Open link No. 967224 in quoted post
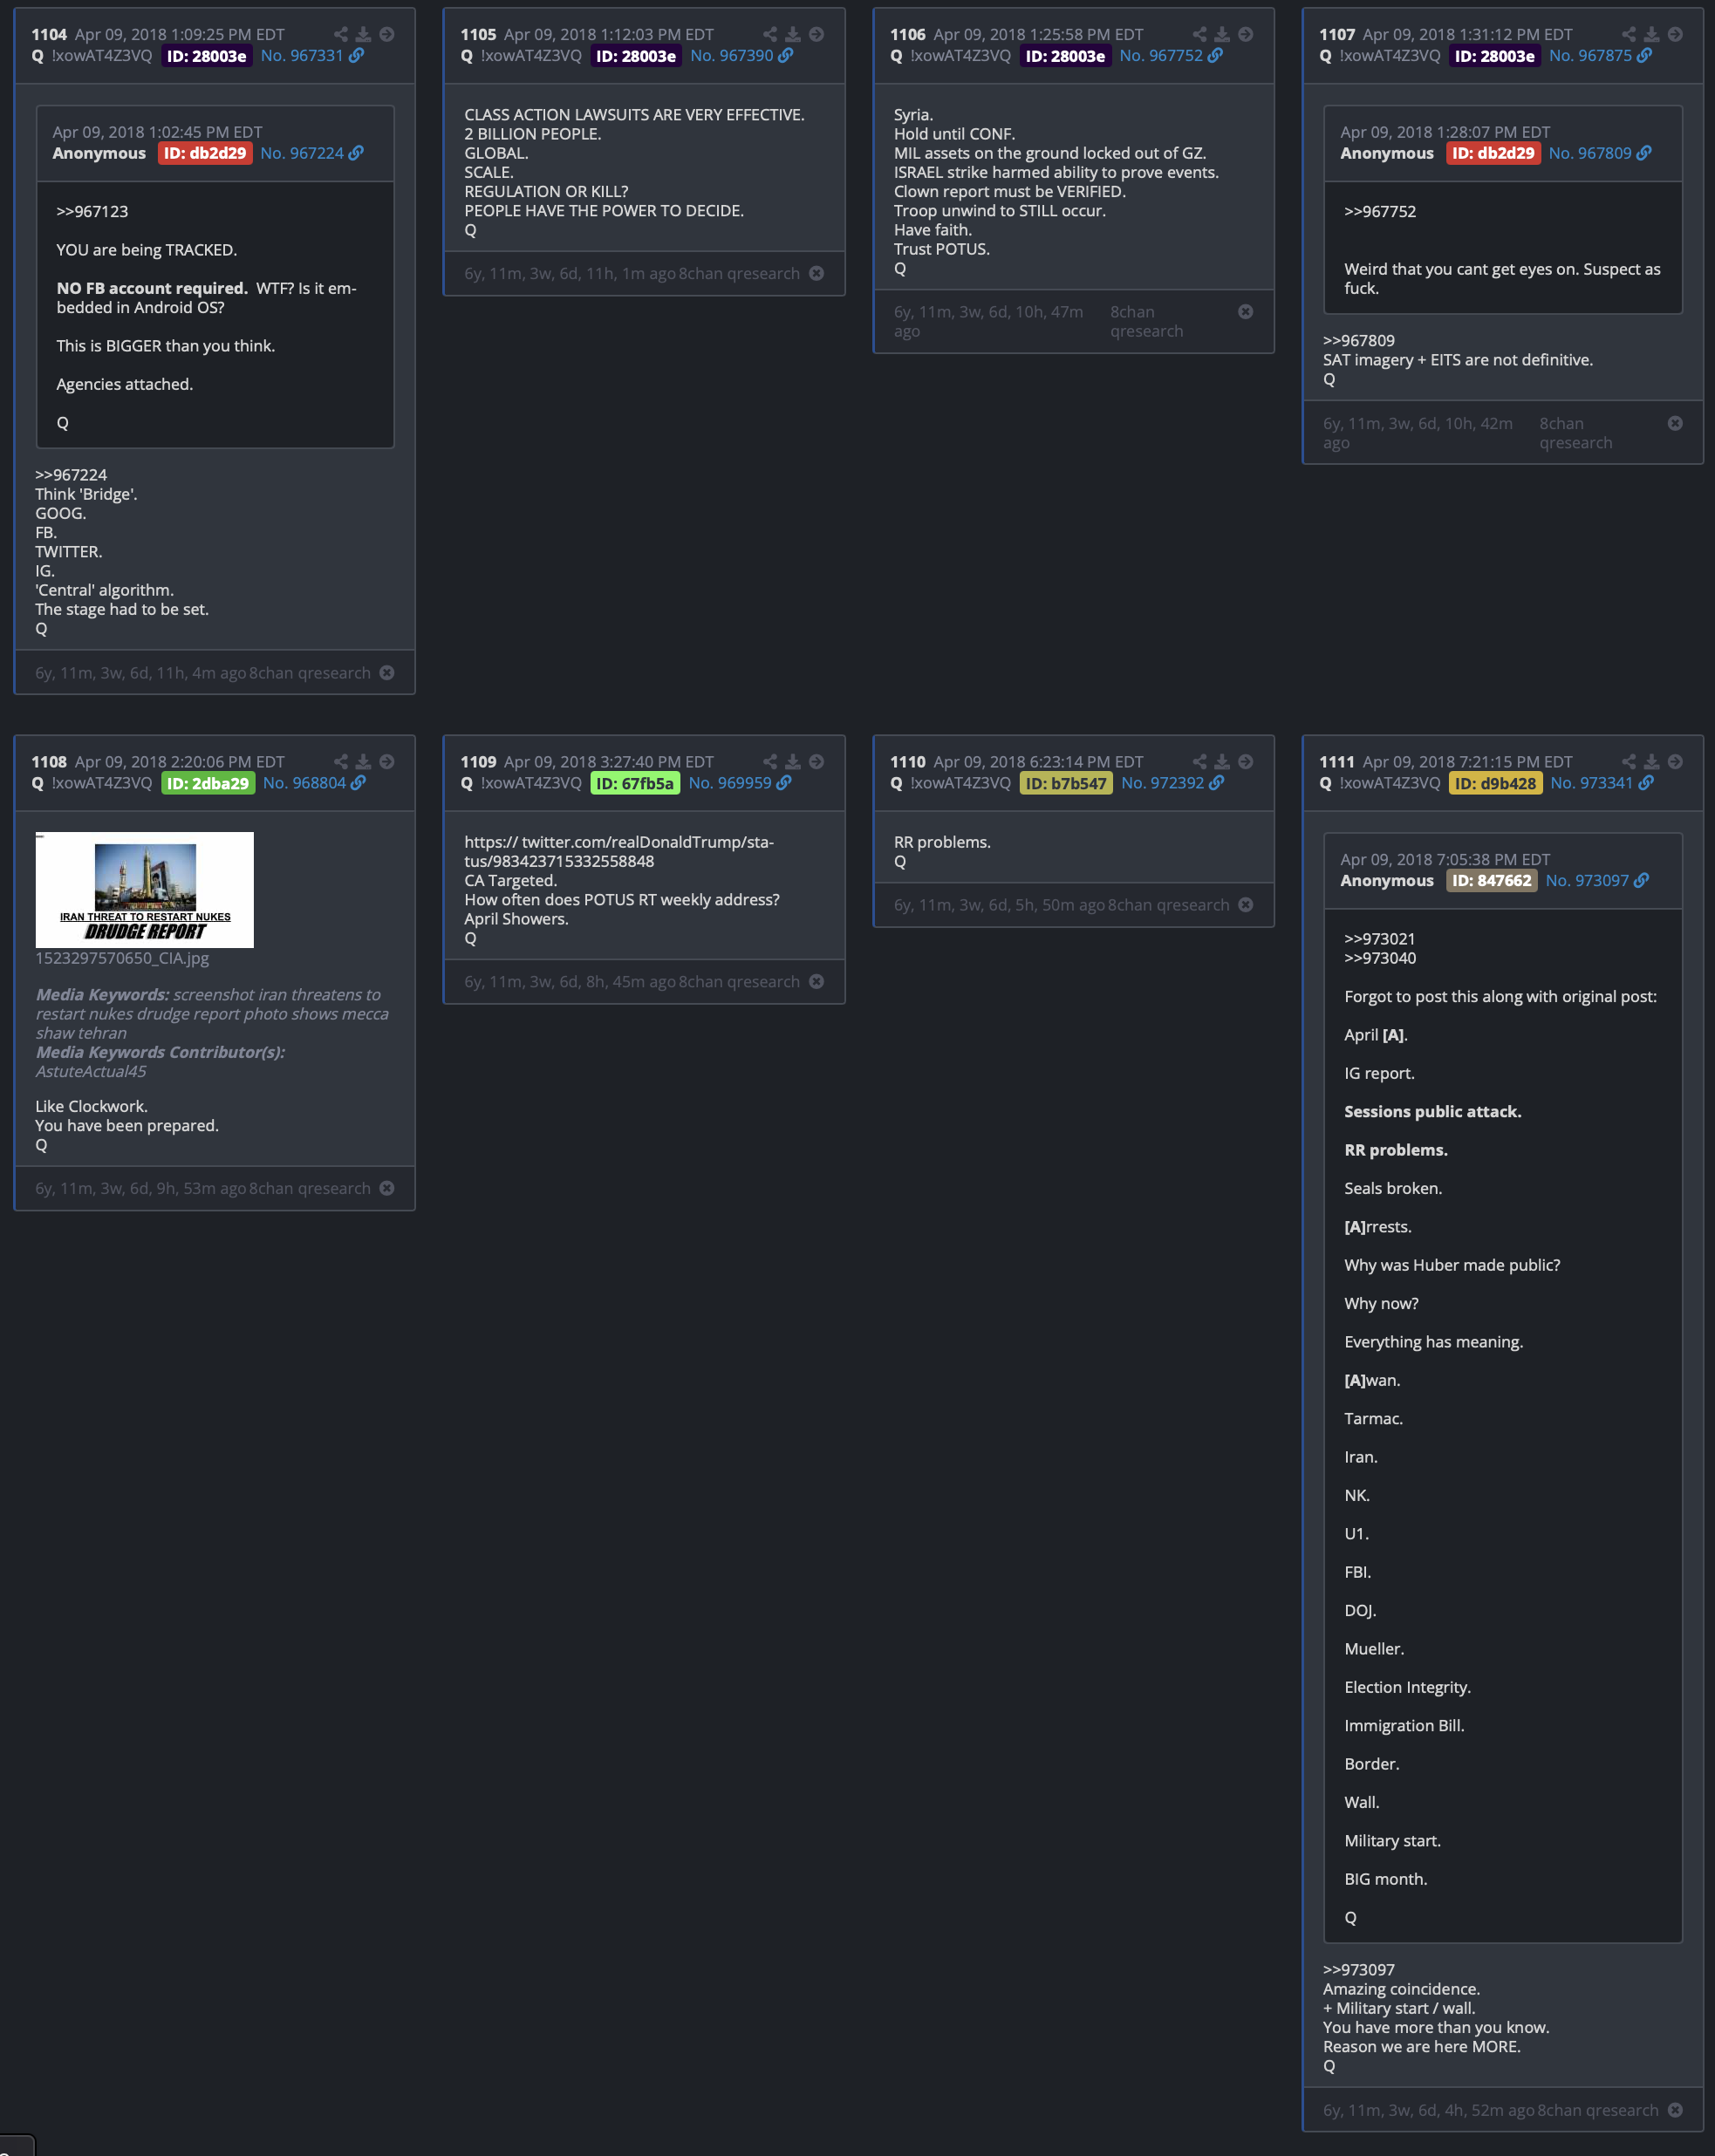Image resolution: width=1715 pixels, height=2156 pixels. click(x=312, y=153)
